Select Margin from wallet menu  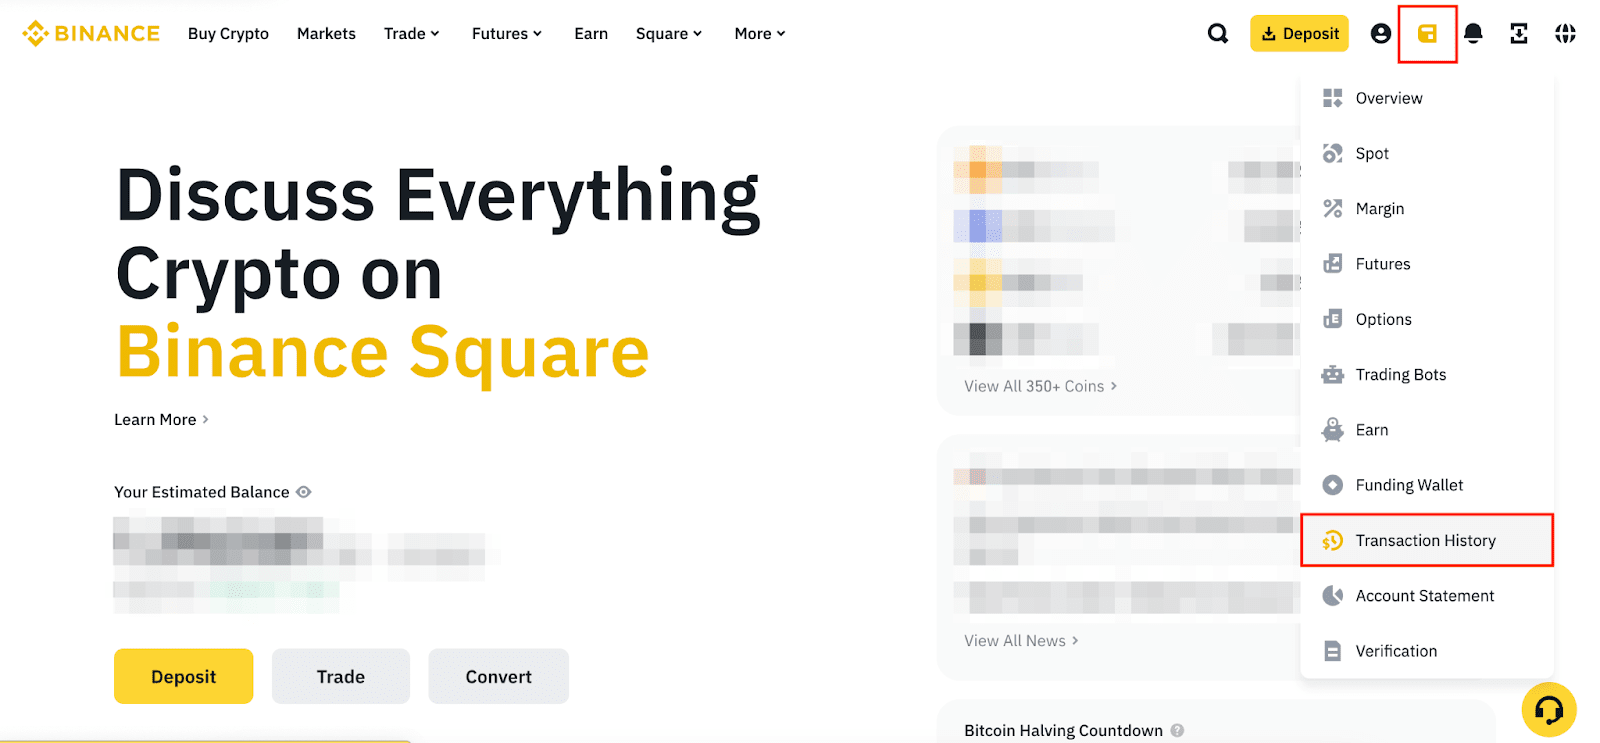click(x=1427, y=208)
